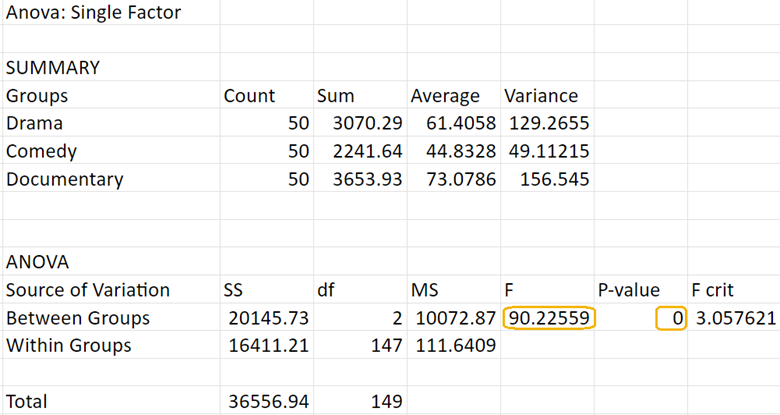780x415 pixels.
Task: Click the Drama group label cell
Action: point(34,124)
